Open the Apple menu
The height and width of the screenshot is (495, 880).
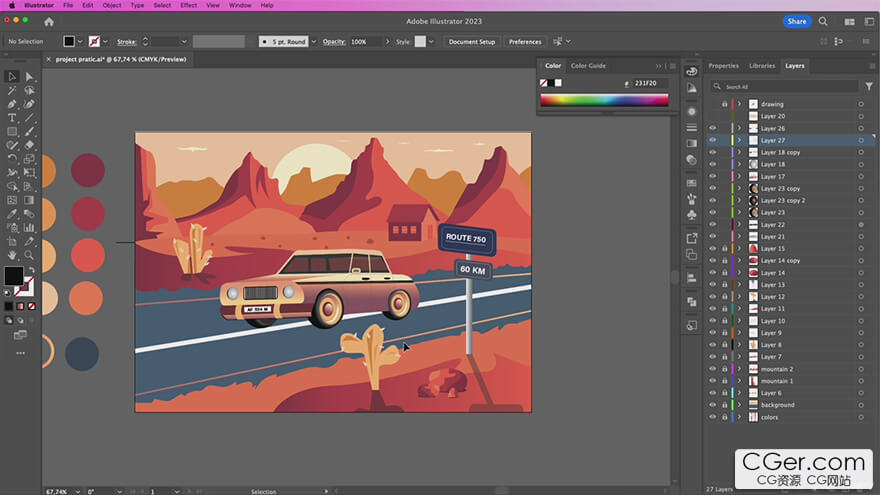(12, 5)
